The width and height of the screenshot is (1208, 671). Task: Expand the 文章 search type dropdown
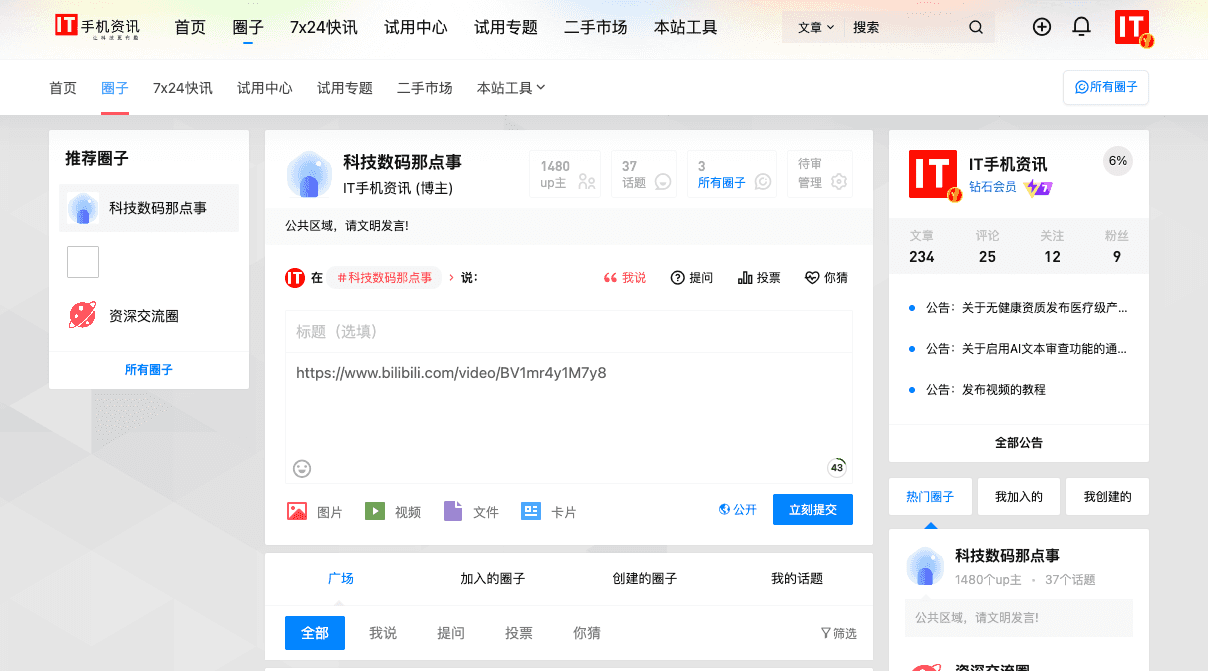coord(815,28)
